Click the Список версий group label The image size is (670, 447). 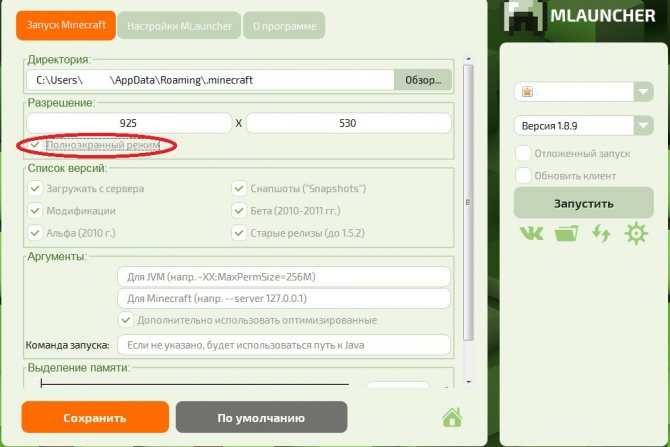click(x=67, y=168)
